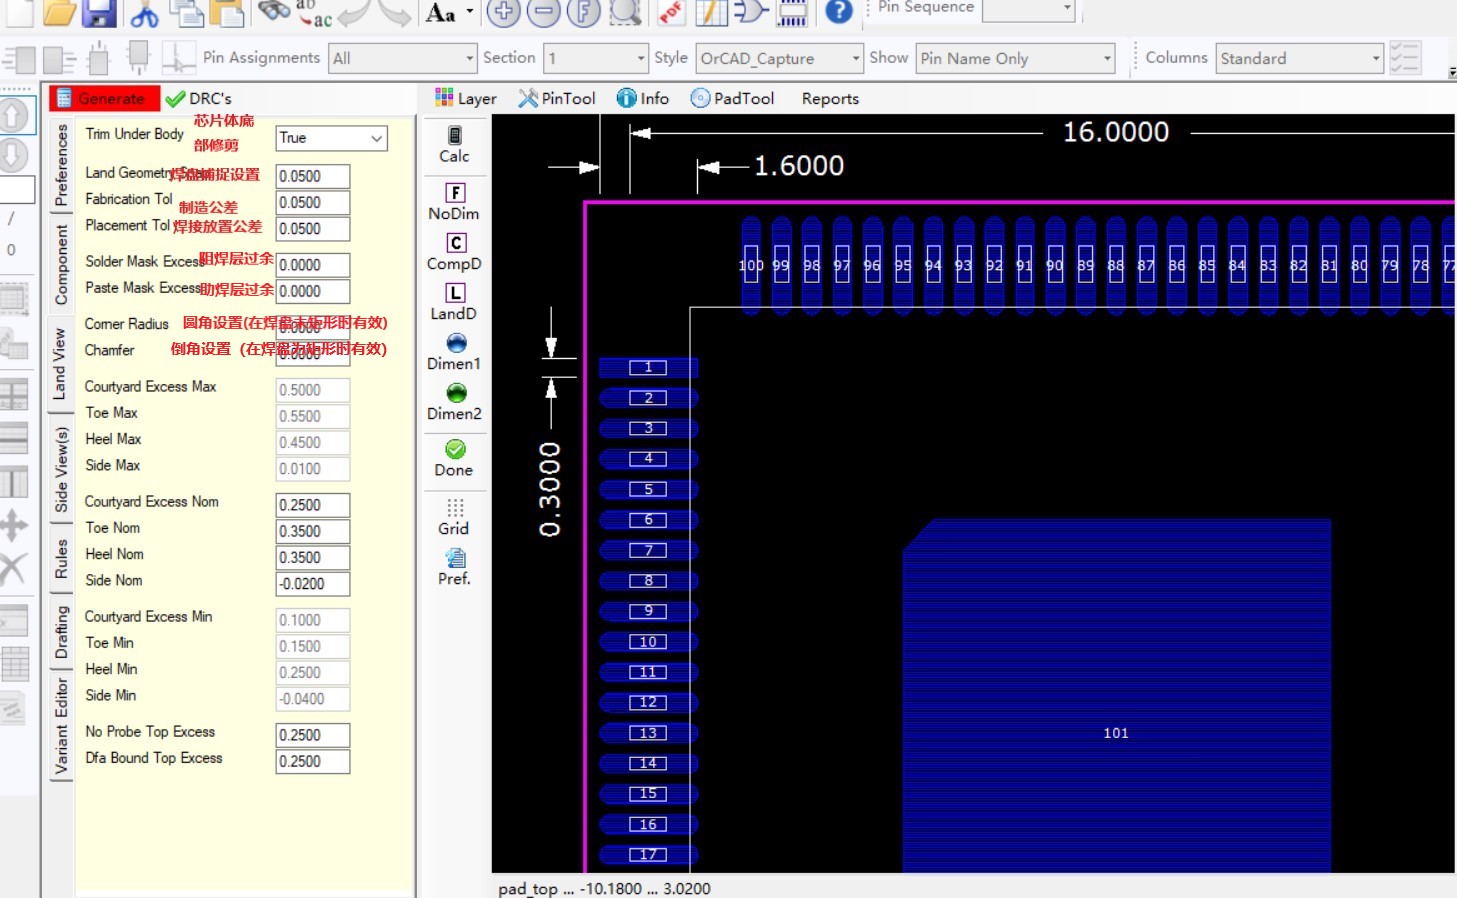Image resolution: width=1457 pixels, height=898 pixels.
Task: Click the Dimen1 dimension tool
Action: point(454,352)
